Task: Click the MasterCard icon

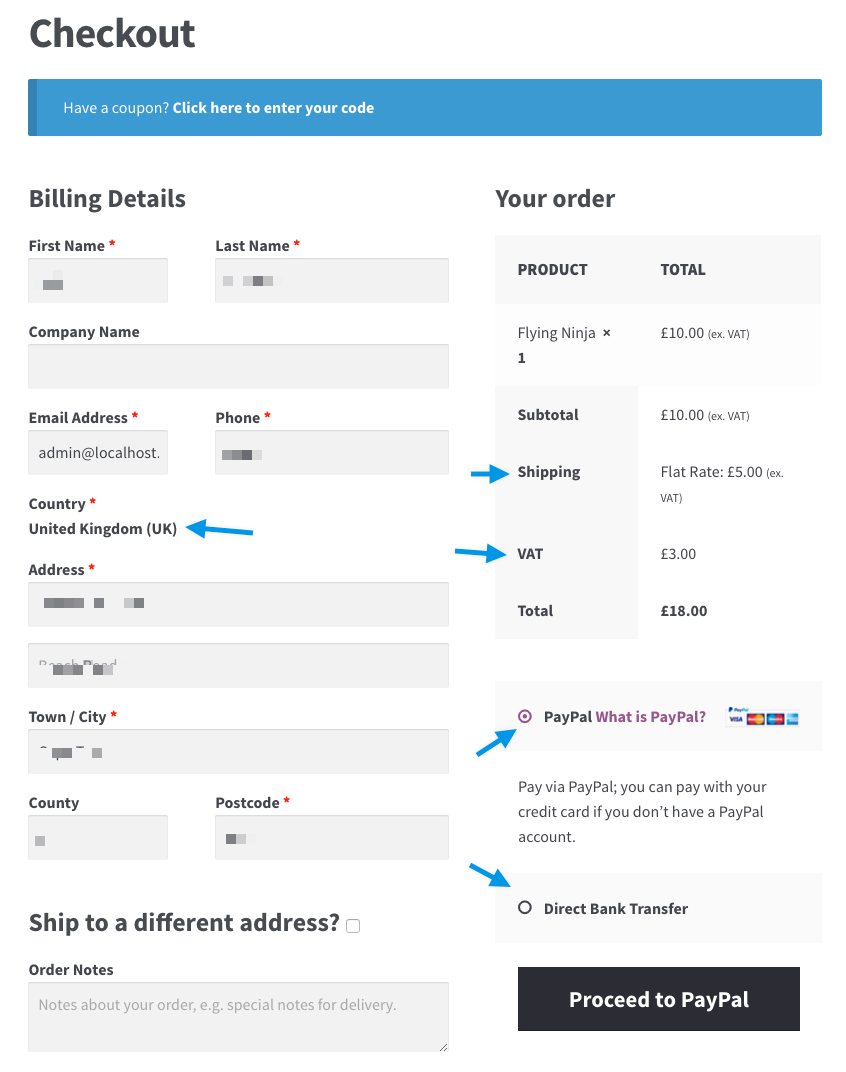Action: click(756, 719)
